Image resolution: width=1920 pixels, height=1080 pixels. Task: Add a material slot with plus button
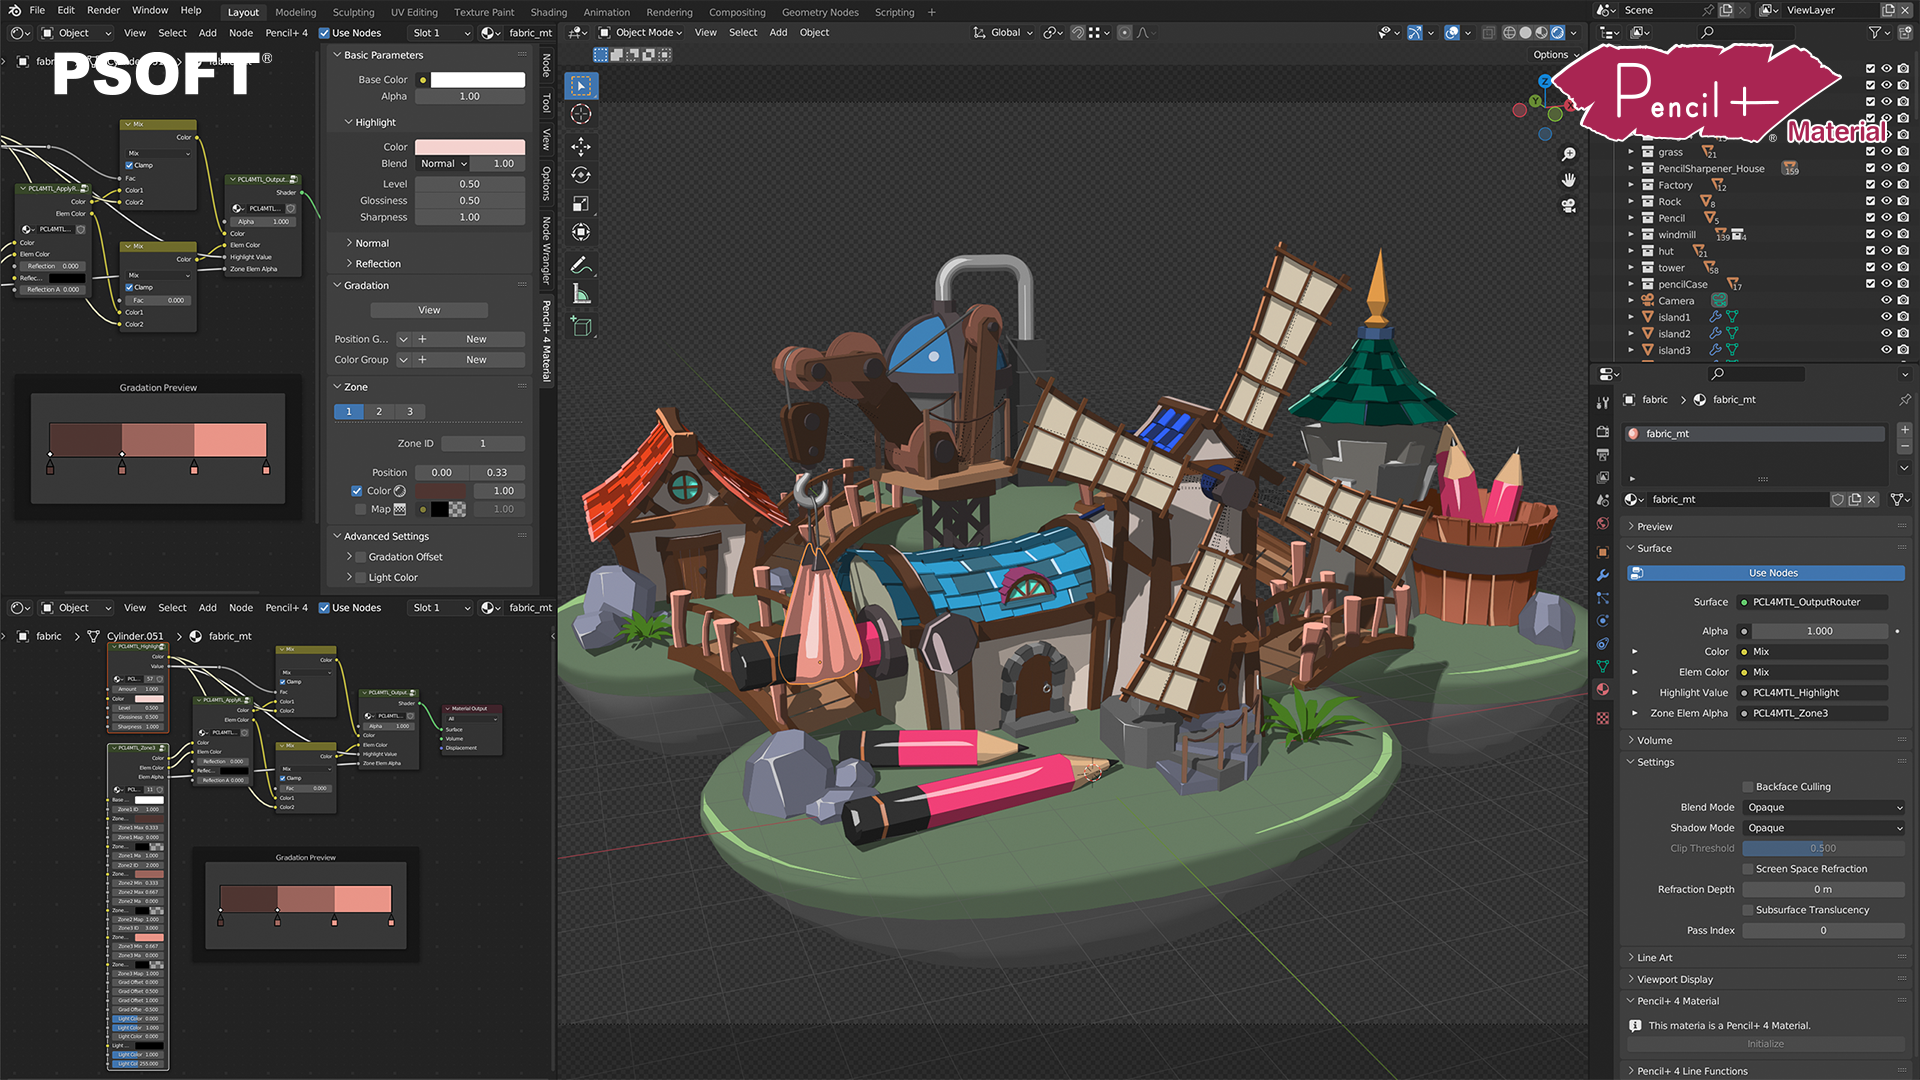(x=1904, y=429)
